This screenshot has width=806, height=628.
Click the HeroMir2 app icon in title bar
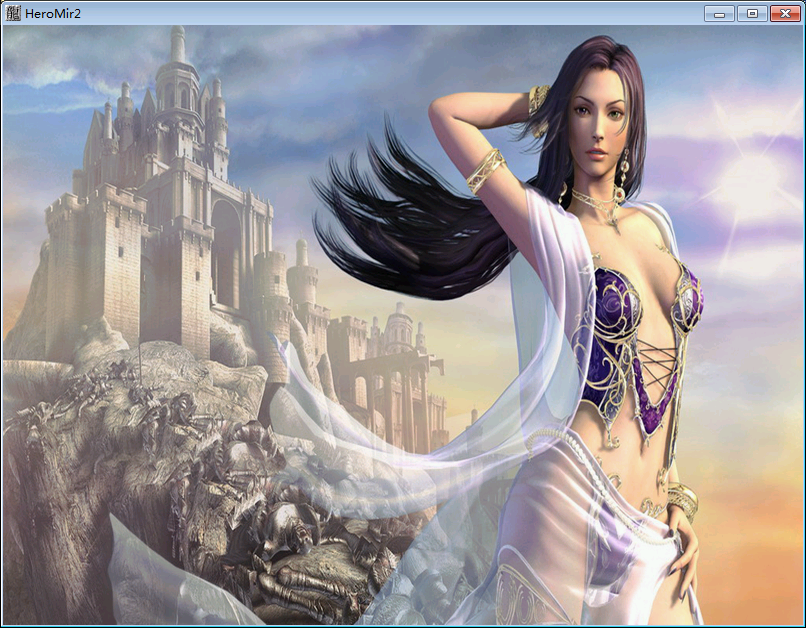pos(13,13)
